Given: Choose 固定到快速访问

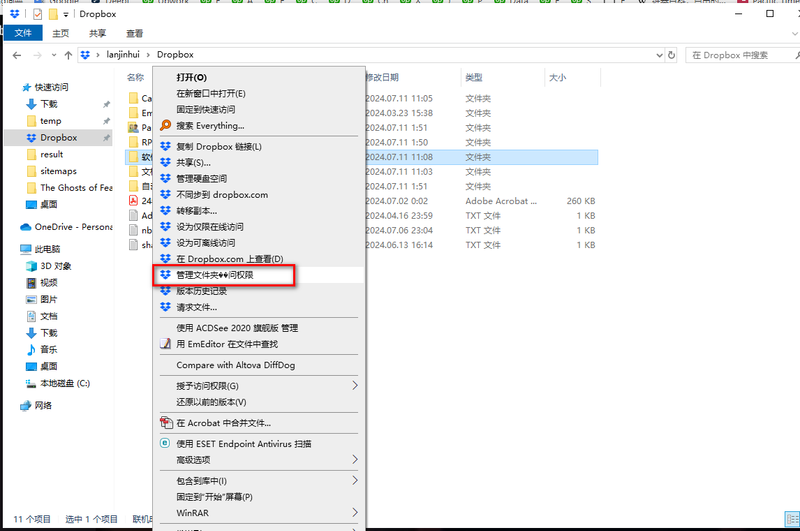Looking at the screenshot, I should pyautogui.click(x=258, y=110).
